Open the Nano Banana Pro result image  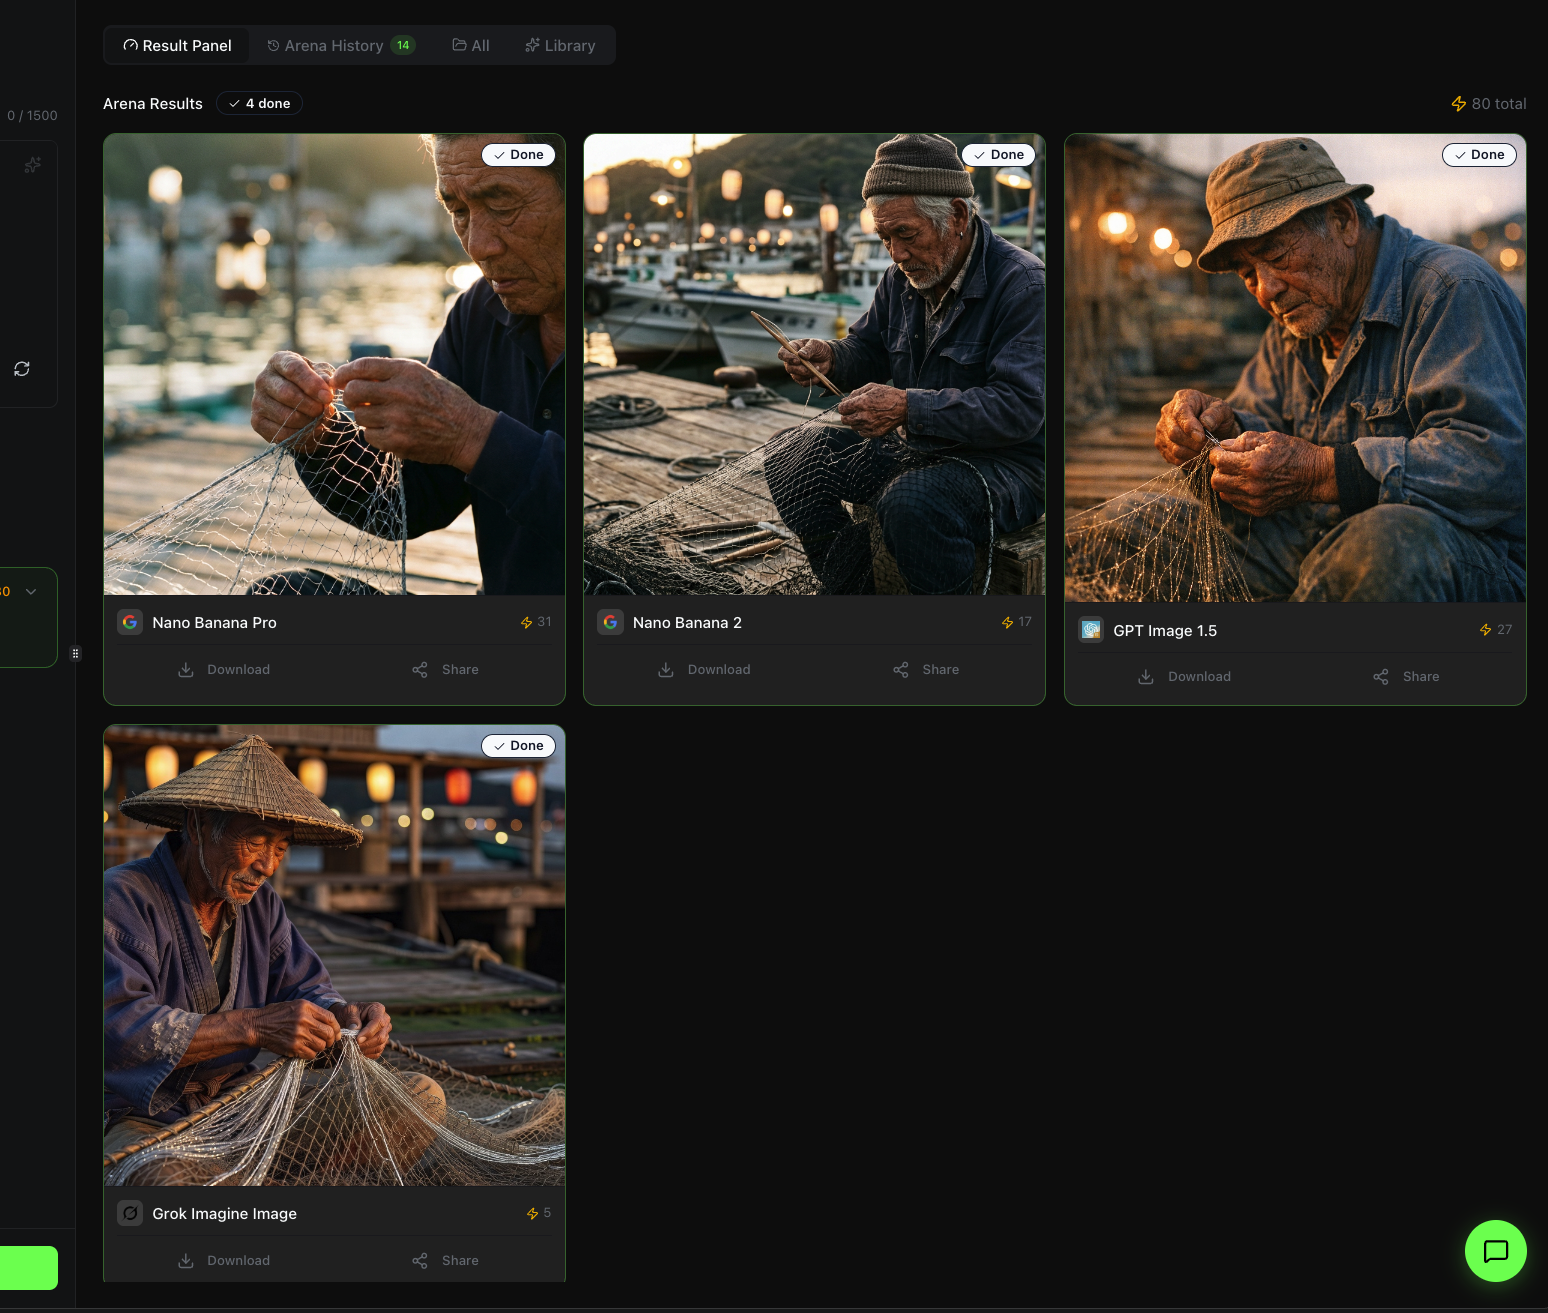click(334, 365)
